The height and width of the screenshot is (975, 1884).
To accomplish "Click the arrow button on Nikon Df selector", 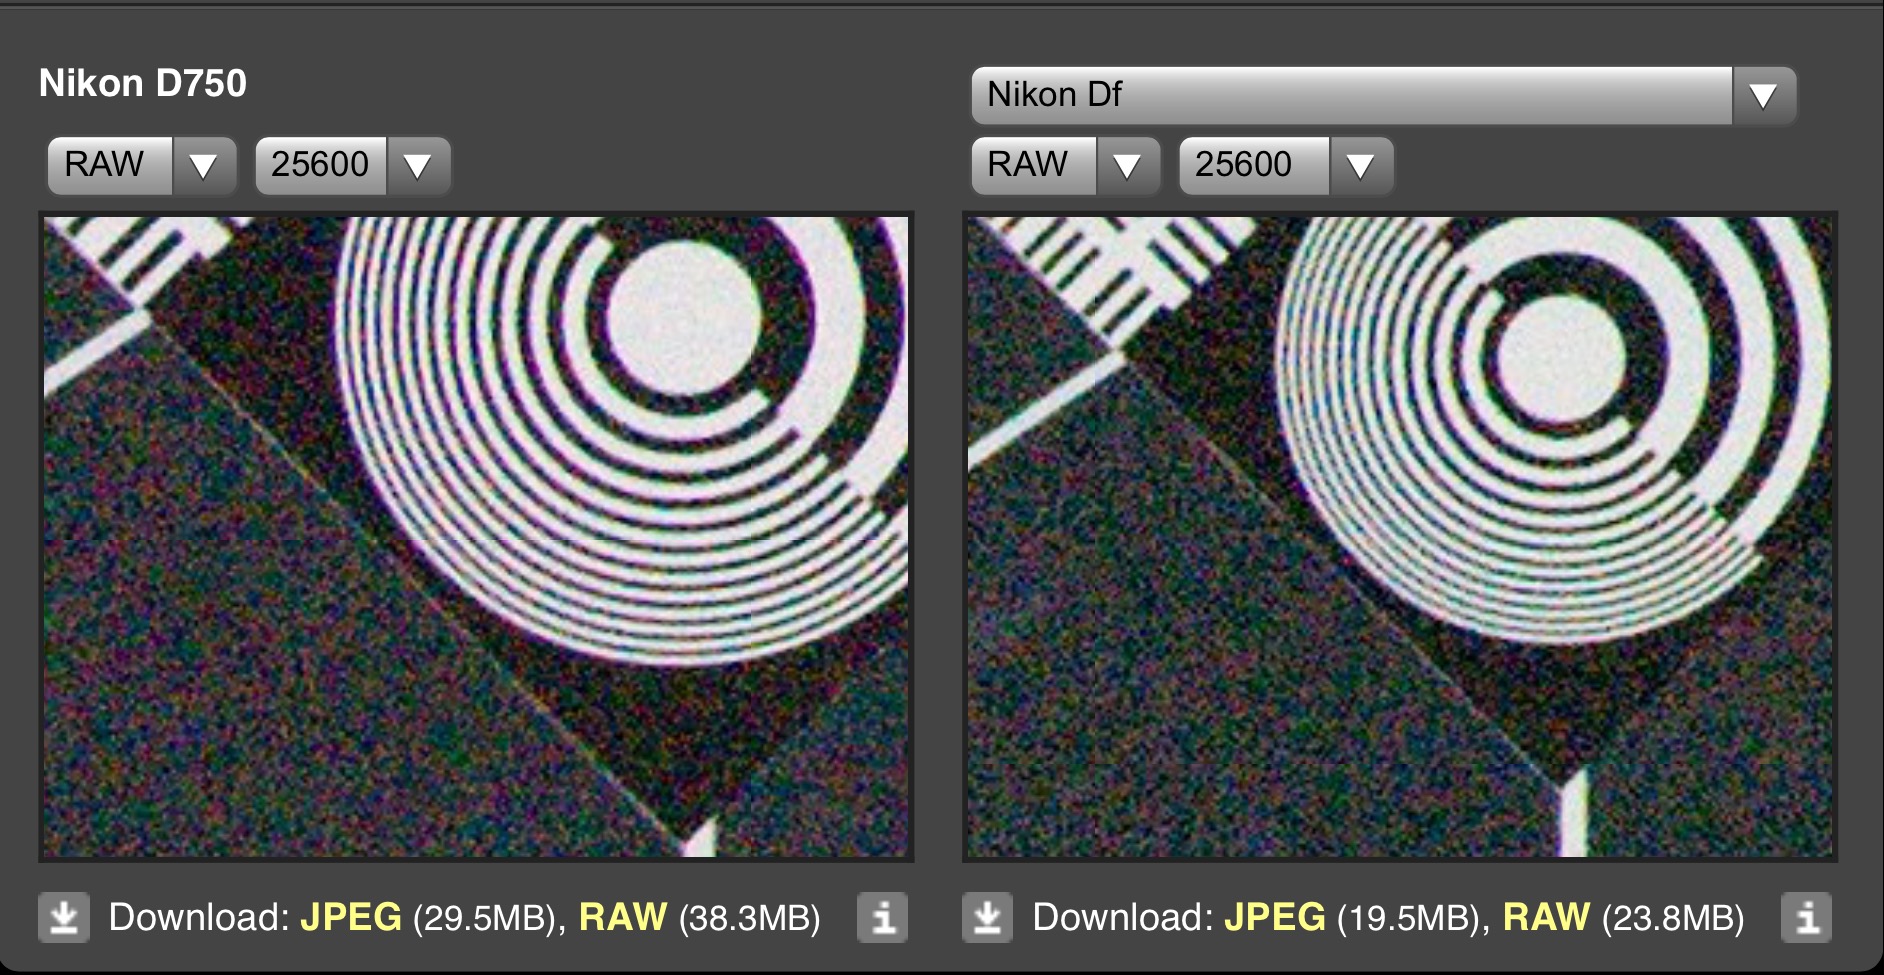I will pos(1763,96).
